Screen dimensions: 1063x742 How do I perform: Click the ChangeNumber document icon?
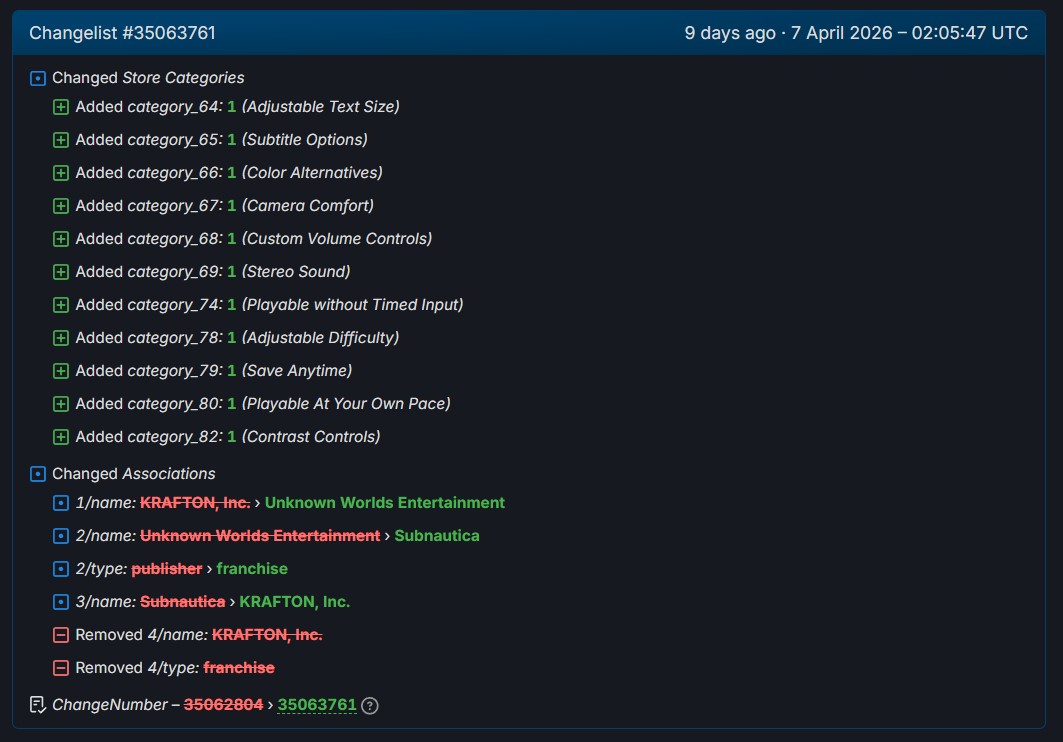tap(38, 705)
